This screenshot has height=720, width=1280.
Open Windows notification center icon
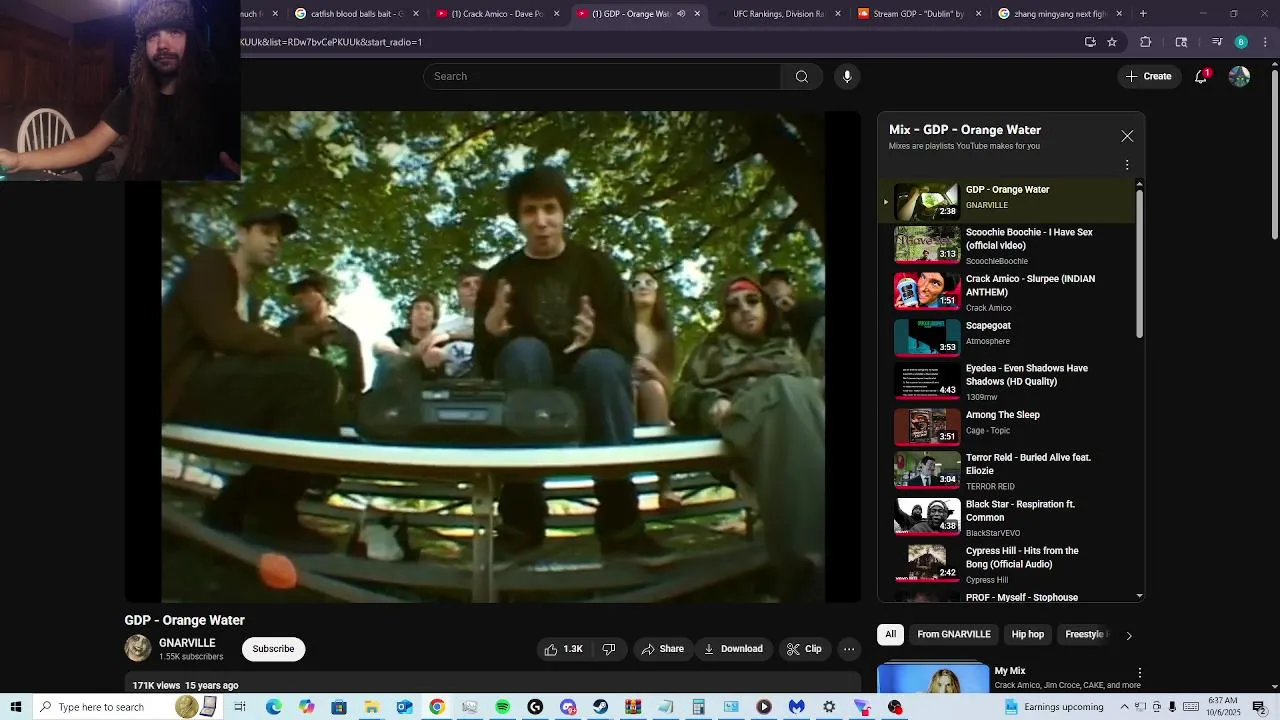[1259, 707]
